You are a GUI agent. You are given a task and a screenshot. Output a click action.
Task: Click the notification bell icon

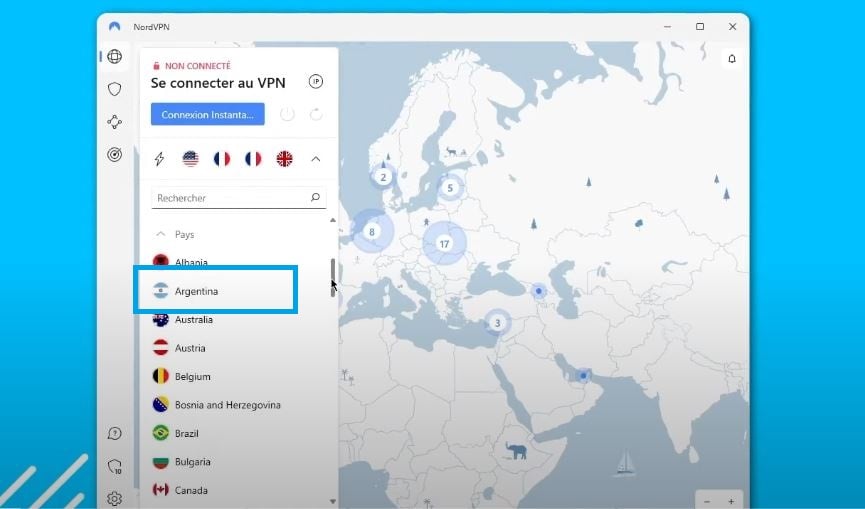(x=732, y=59)
